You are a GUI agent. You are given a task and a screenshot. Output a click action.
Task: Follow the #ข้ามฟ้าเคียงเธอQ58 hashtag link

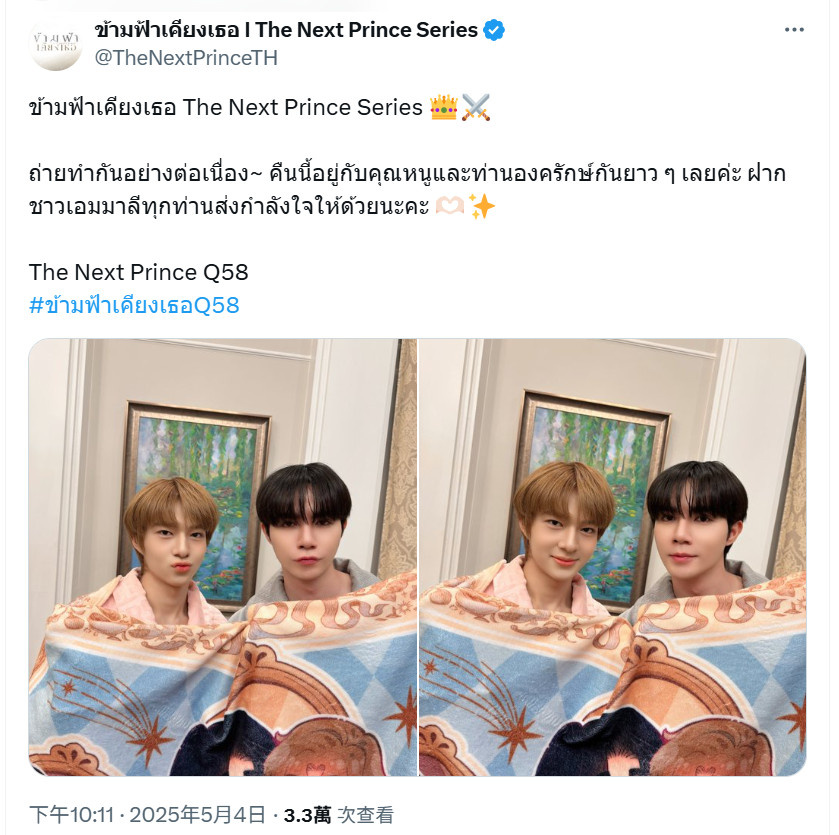point(134,305)
